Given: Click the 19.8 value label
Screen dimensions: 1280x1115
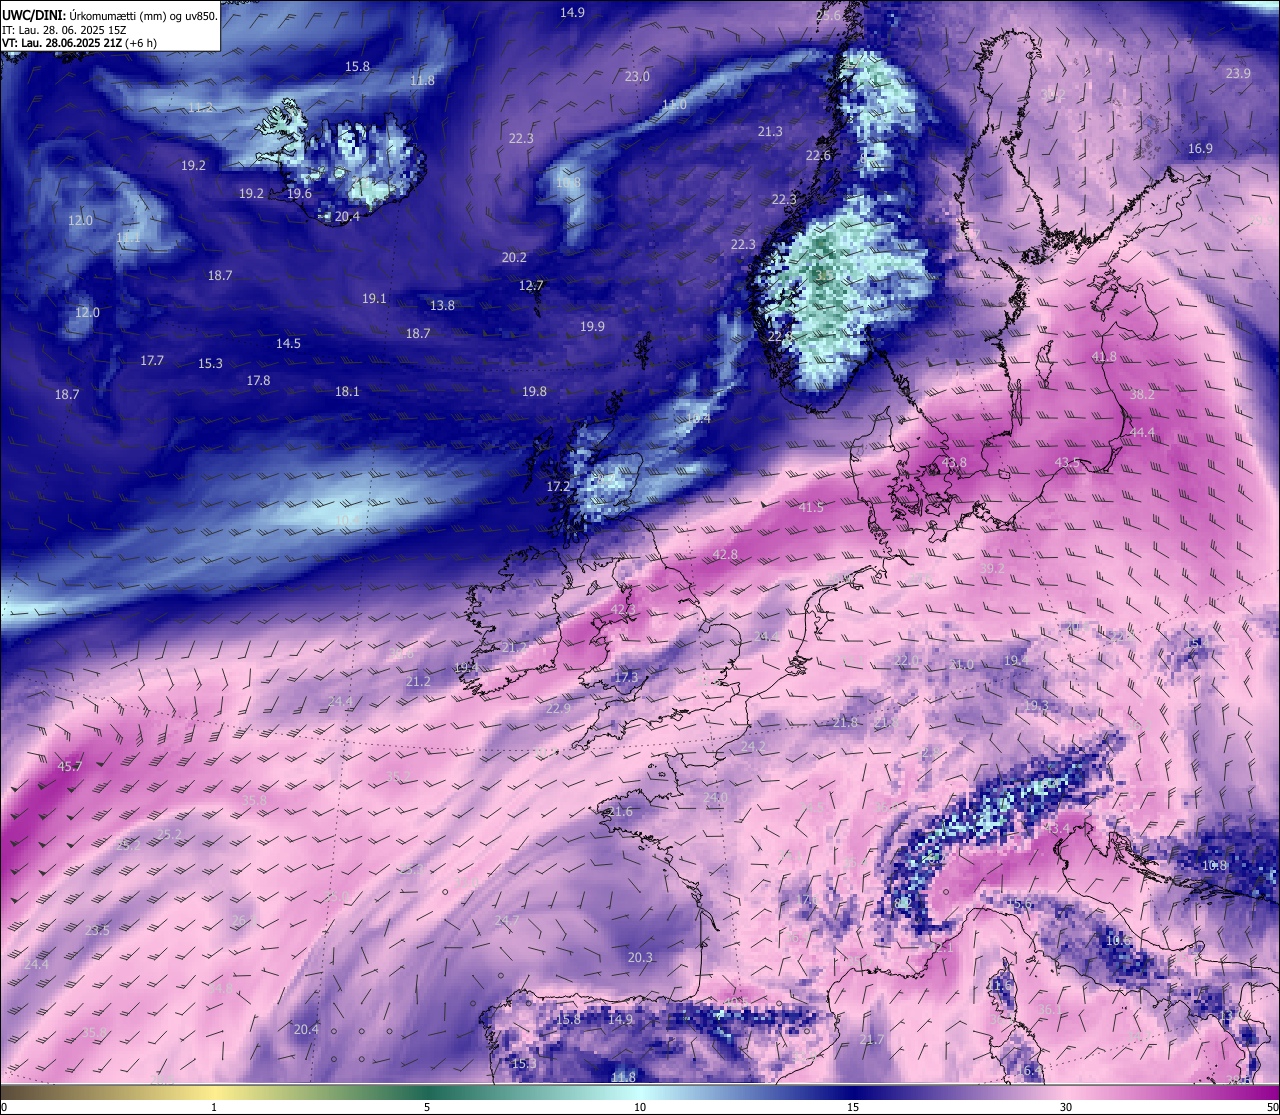Looking at the screenshot, I should coord(535,392).
